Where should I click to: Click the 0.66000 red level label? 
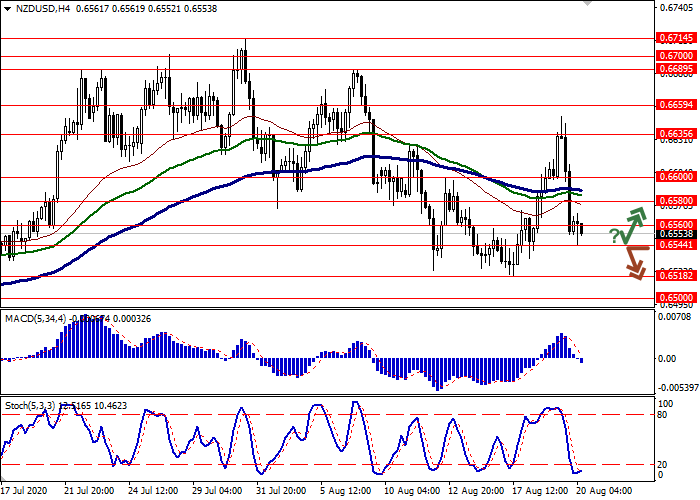click(678, 177)
